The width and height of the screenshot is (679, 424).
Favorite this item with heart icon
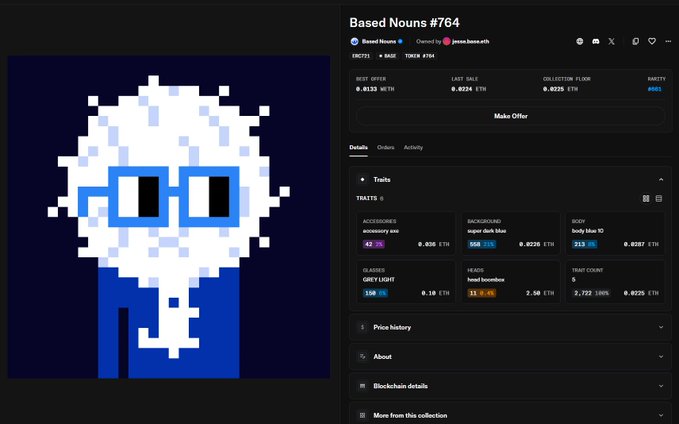652,41
